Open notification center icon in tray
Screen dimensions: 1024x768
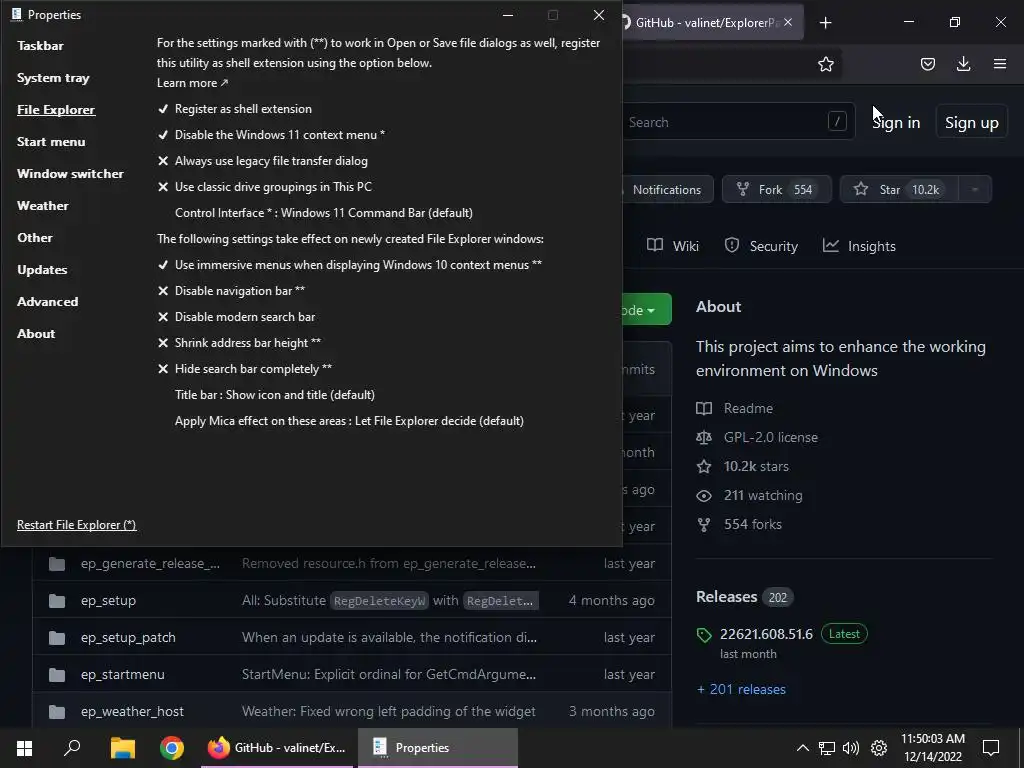point(991,748)
